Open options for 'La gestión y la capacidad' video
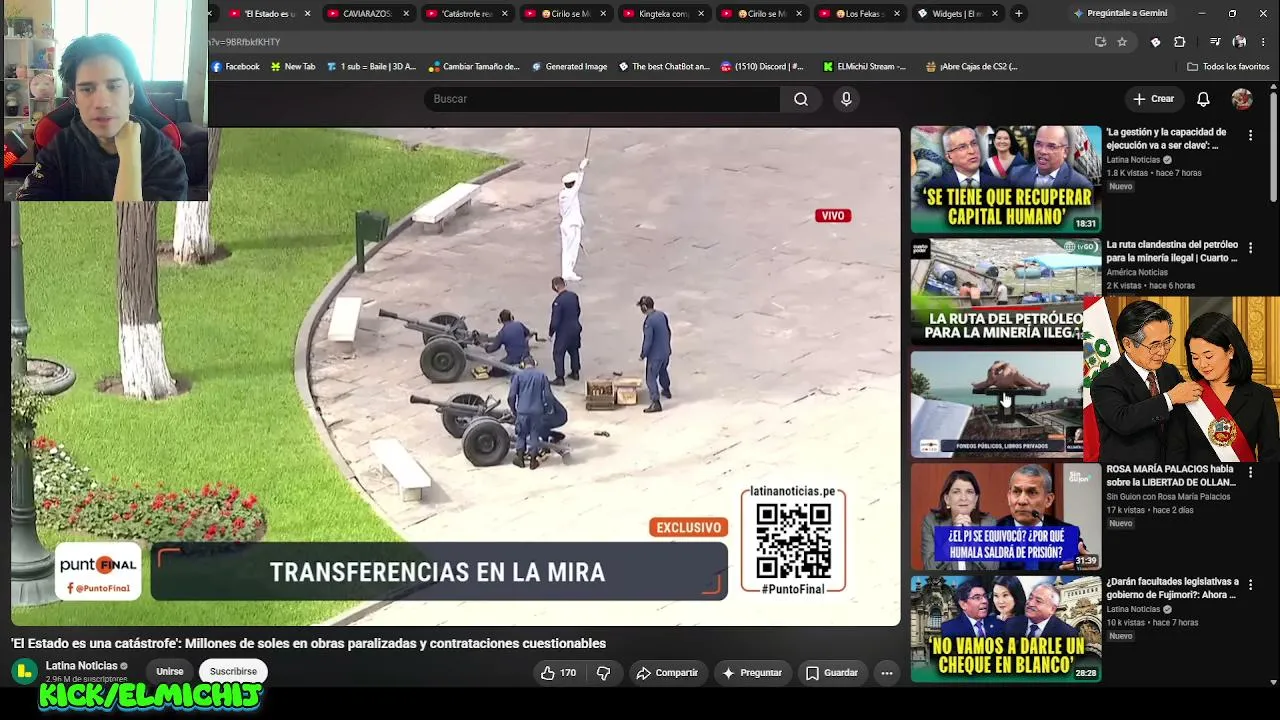 coord(1250,135)
